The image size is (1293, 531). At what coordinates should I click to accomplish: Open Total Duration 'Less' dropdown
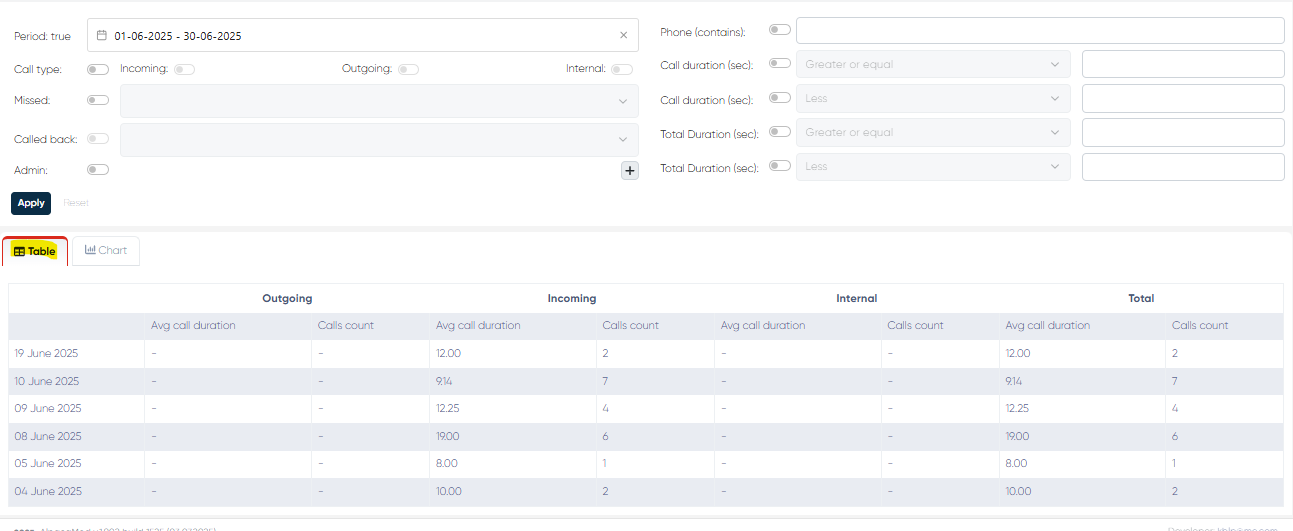[932, 167]
